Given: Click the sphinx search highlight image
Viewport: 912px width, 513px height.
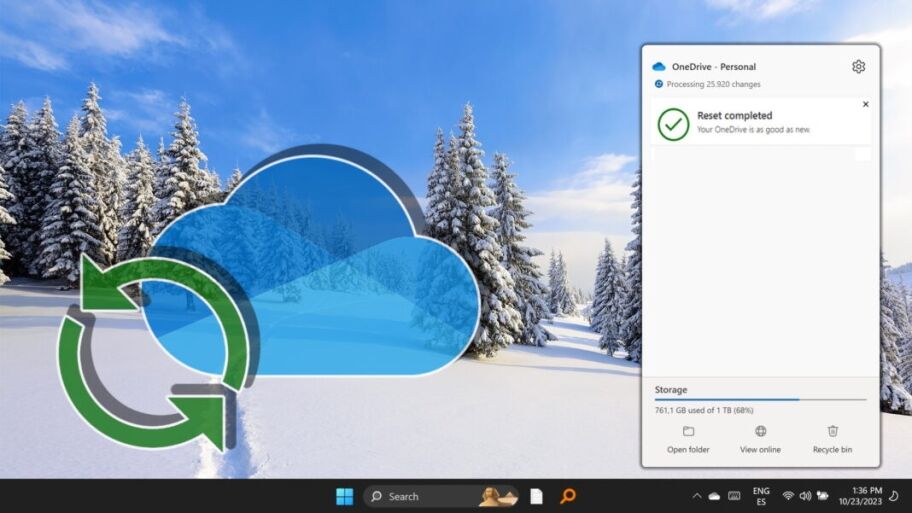Looking at the screenshot, I should (x=498, y=496).
